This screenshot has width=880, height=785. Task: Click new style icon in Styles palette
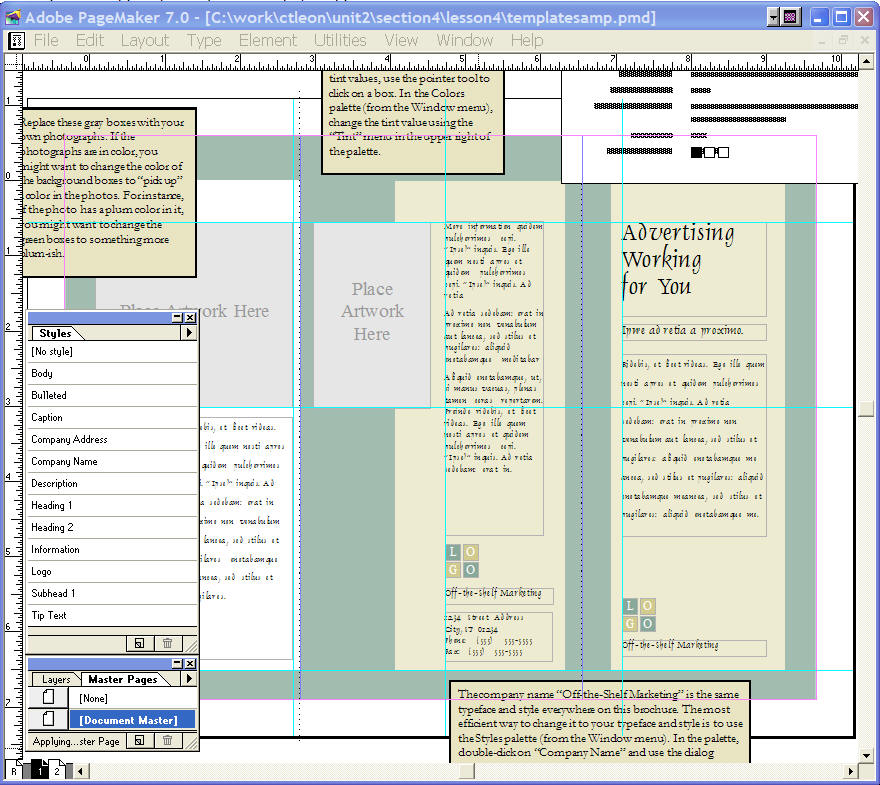[140, 644]
